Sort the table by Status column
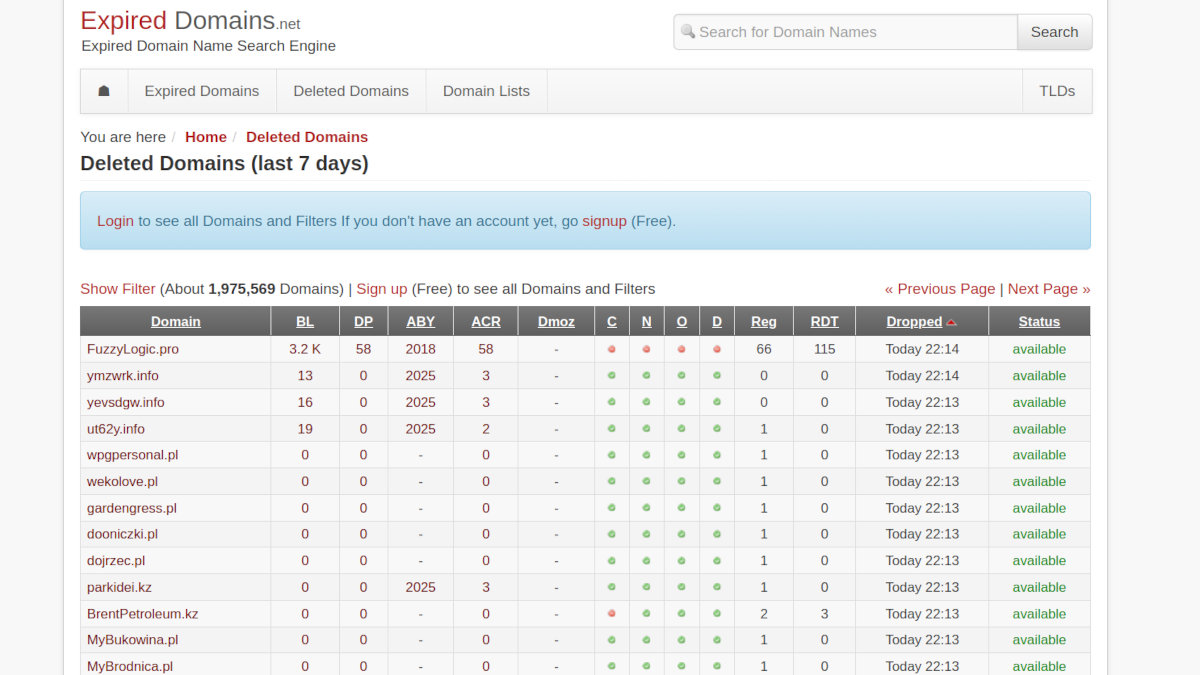The height and width of the screenshot is (675, 1200). click(1039, 322)
